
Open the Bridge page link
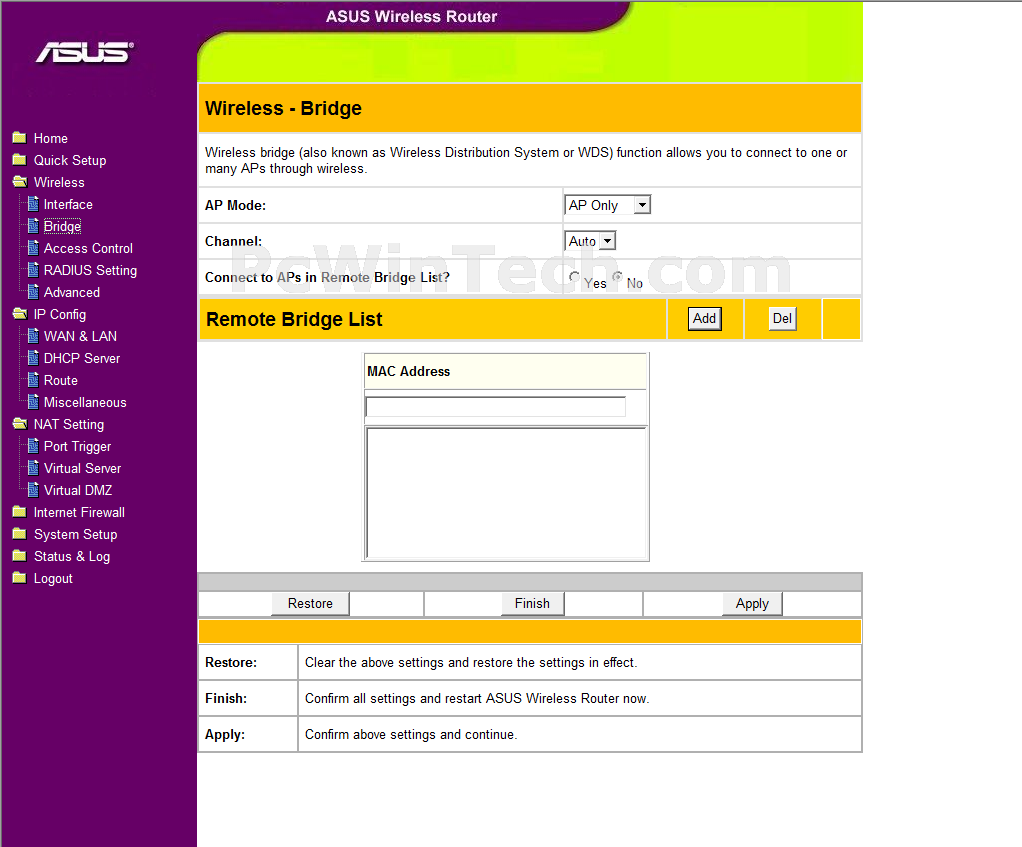coord(62,227)
